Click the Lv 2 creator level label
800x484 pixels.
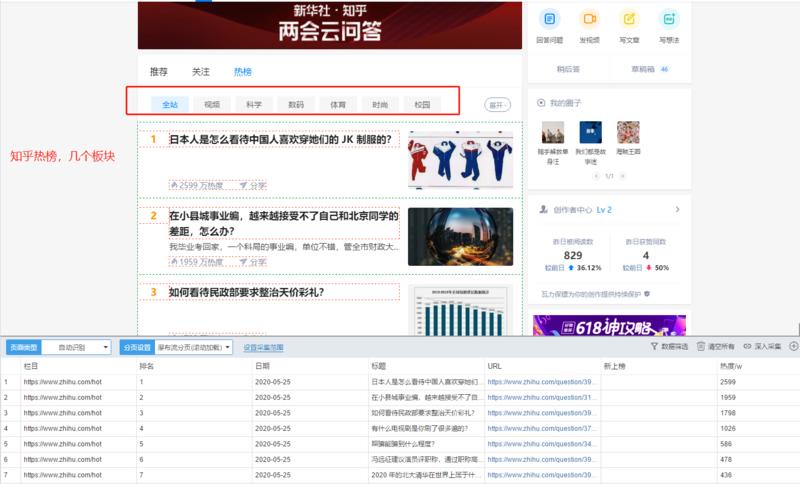pos(604,210)
